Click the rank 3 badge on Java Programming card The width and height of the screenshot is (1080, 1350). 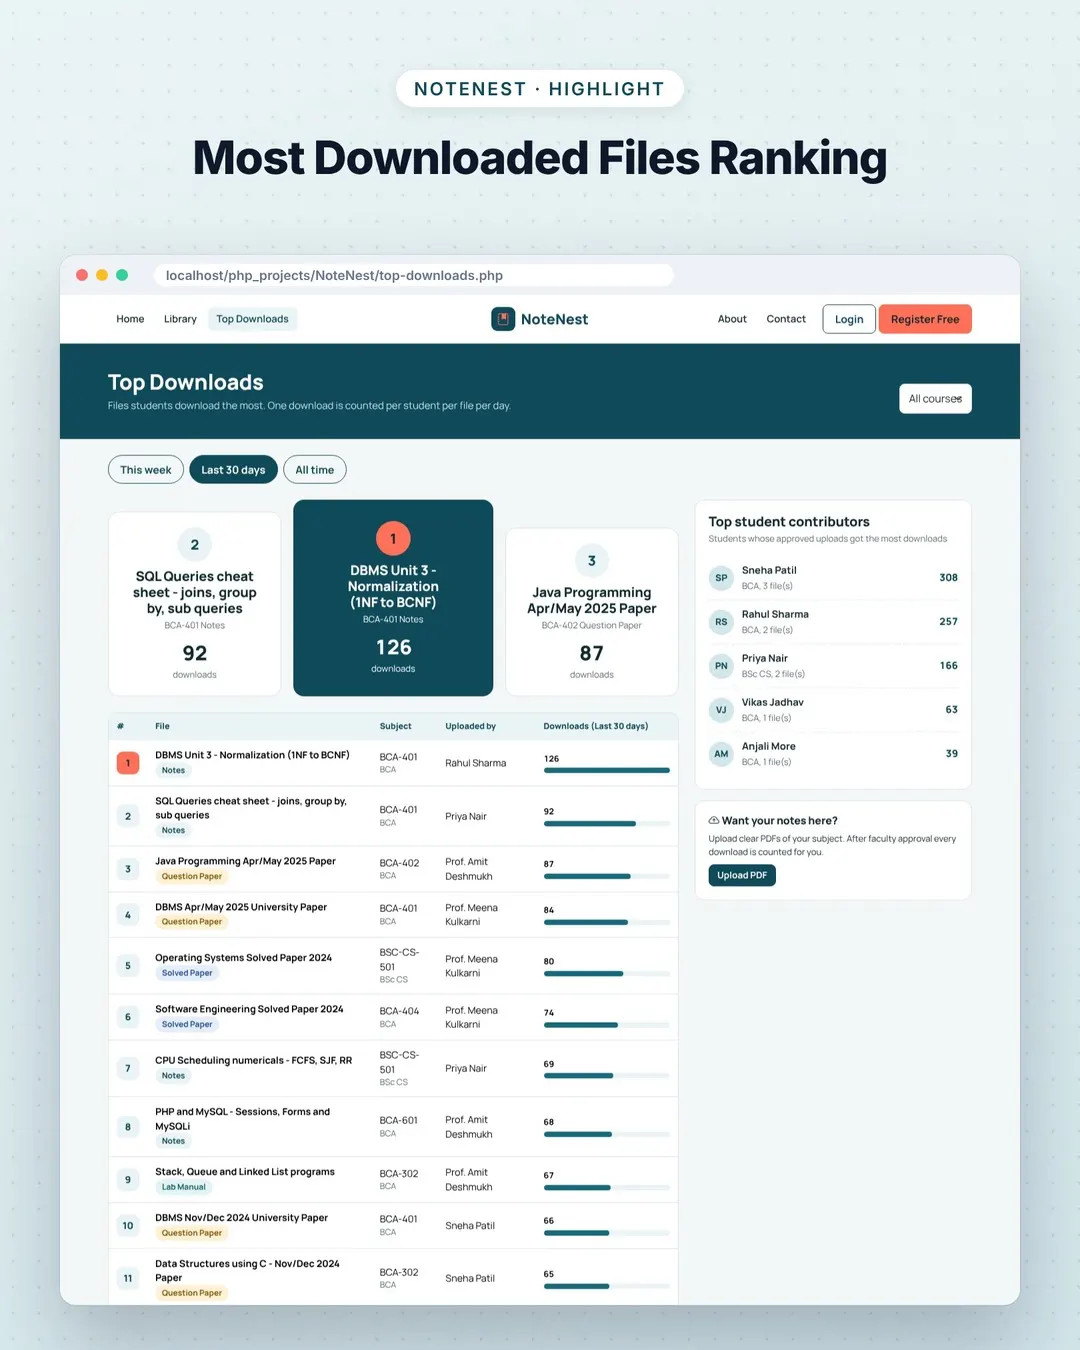click(592, 561)
